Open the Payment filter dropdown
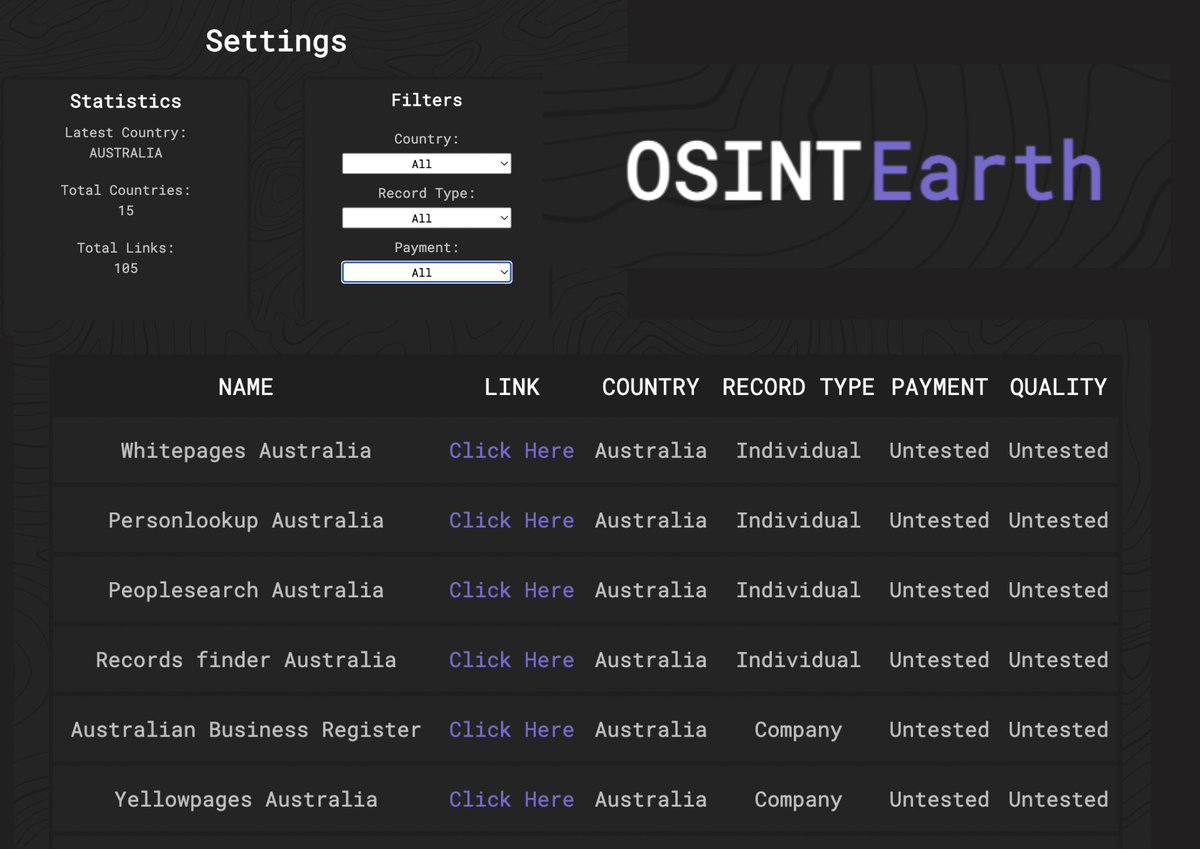Image resolution: width=1200 pixels, height=849 pixels. coord(426,272)
